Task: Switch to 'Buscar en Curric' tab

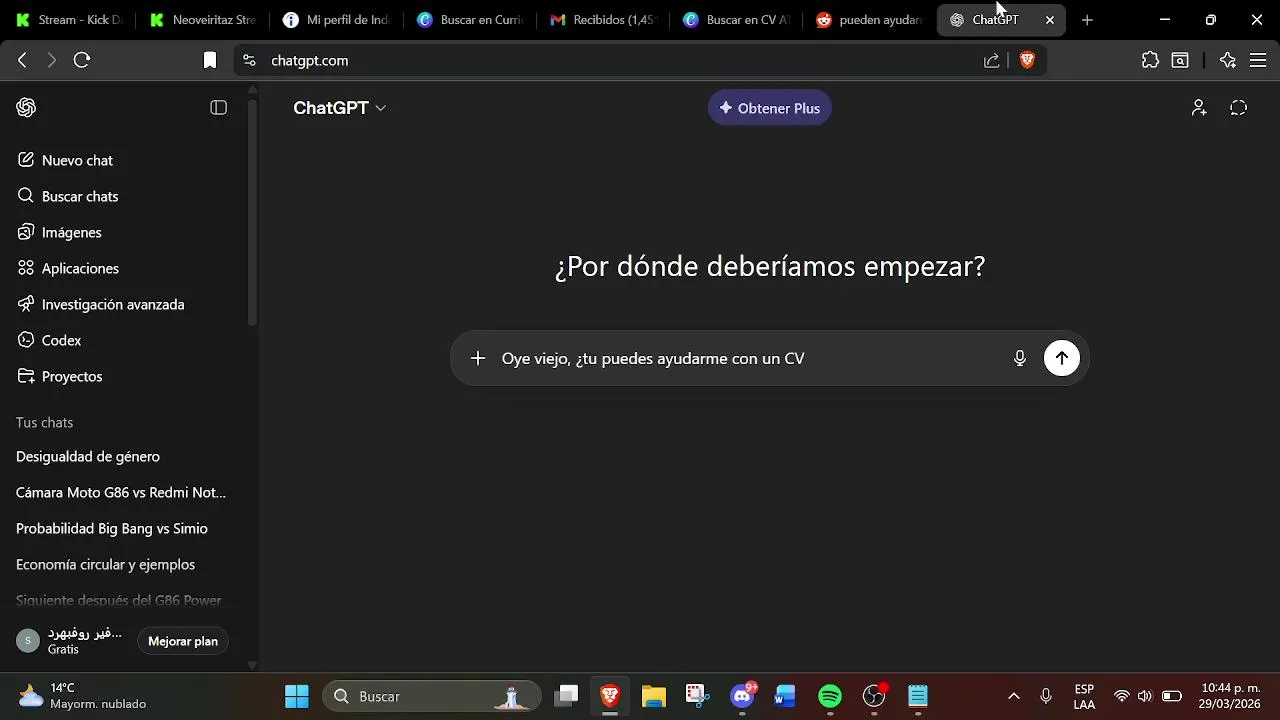Action: pos(470,20)
